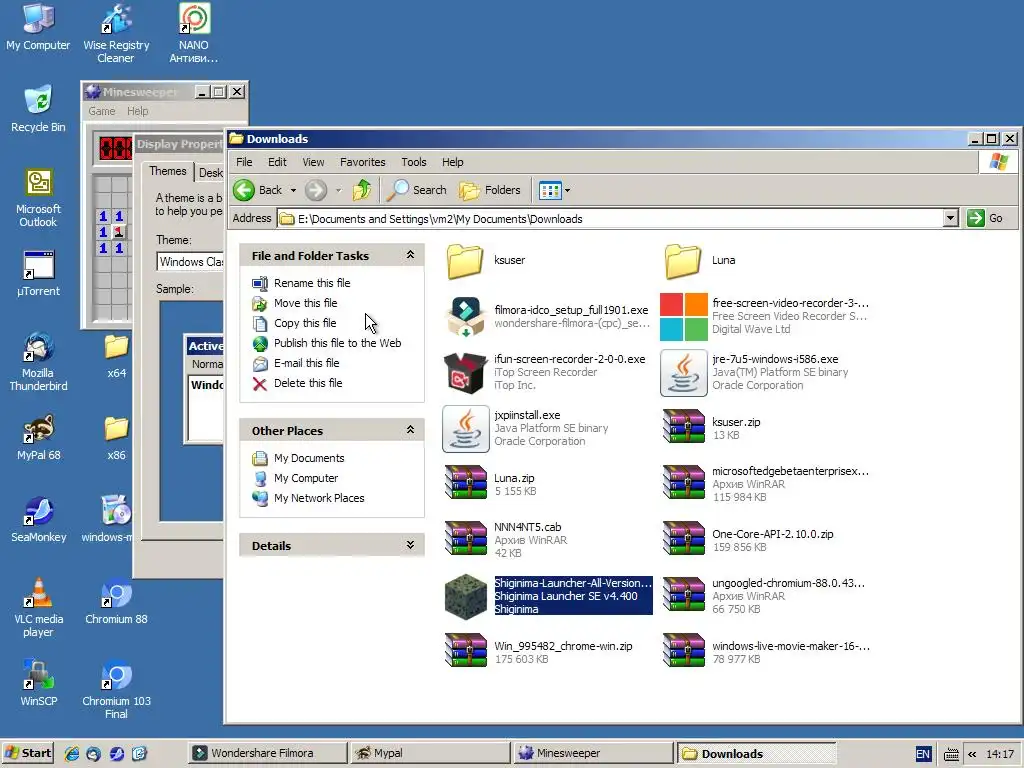1024x768 pixels.
Task: Click EN language indicator in tray
Action: pyautogui.click(x=922, y=754)
